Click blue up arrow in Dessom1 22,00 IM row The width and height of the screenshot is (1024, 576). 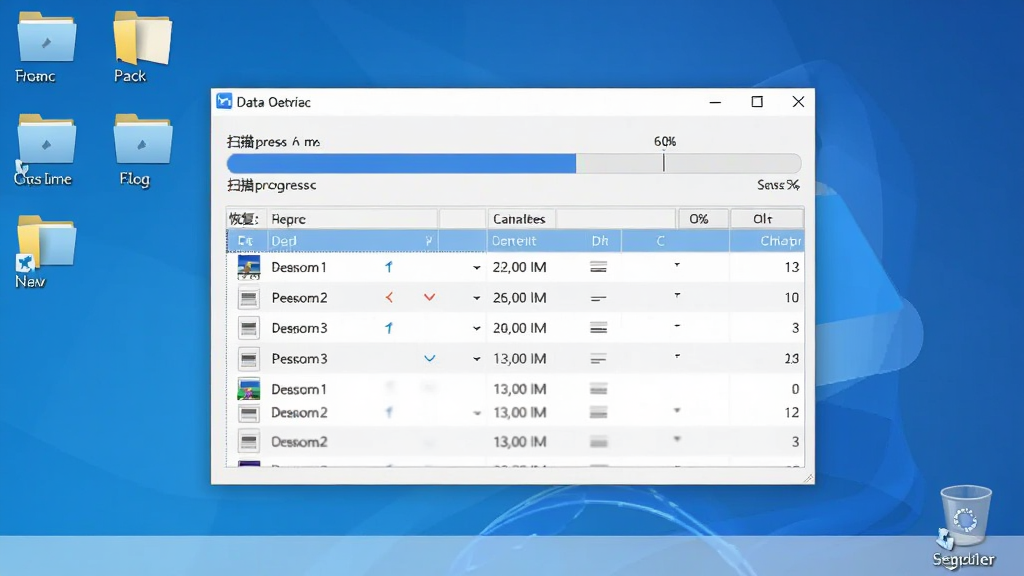point(389,267)
